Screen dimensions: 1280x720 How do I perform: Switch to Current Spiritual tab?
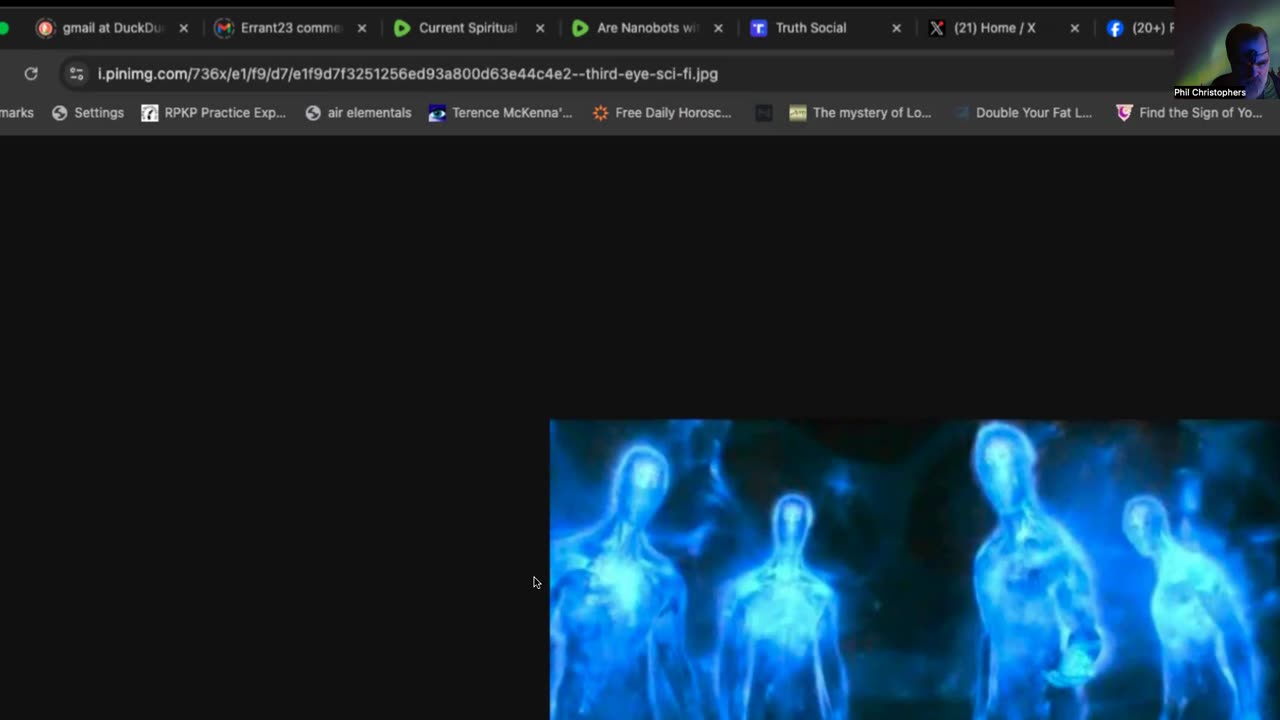pyautogui.click(x=469, y=28)
